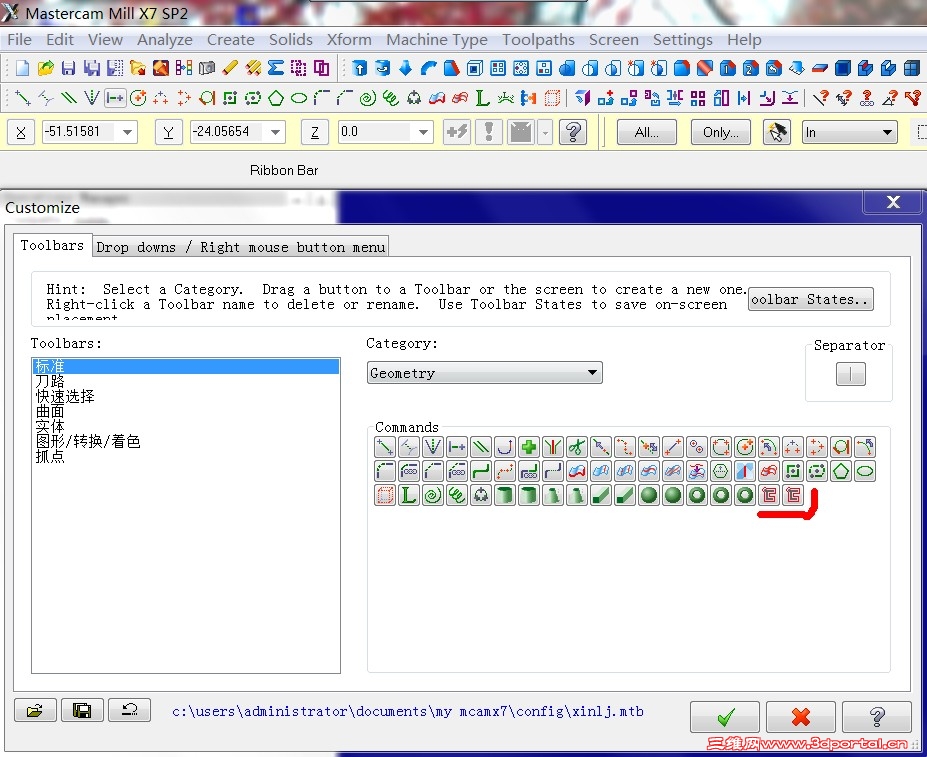
Task: Click the scissors trim command icon
Action: tap(577, 447)
